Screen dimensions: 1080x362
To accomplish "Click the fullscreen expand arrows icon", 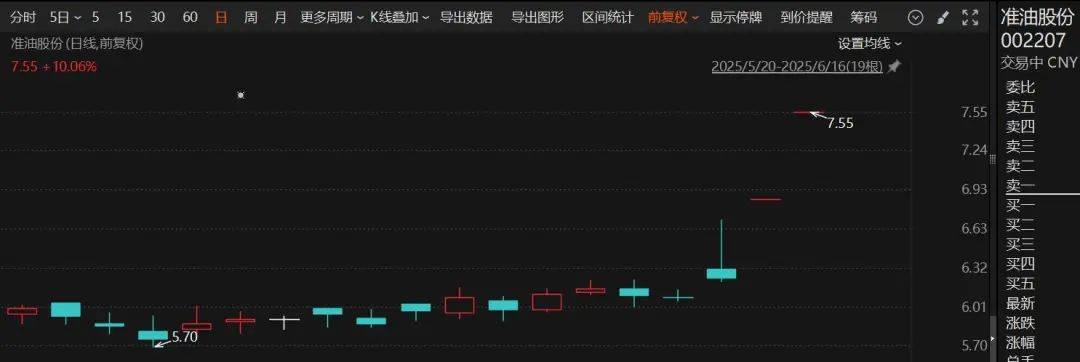I will coord(970,18).
